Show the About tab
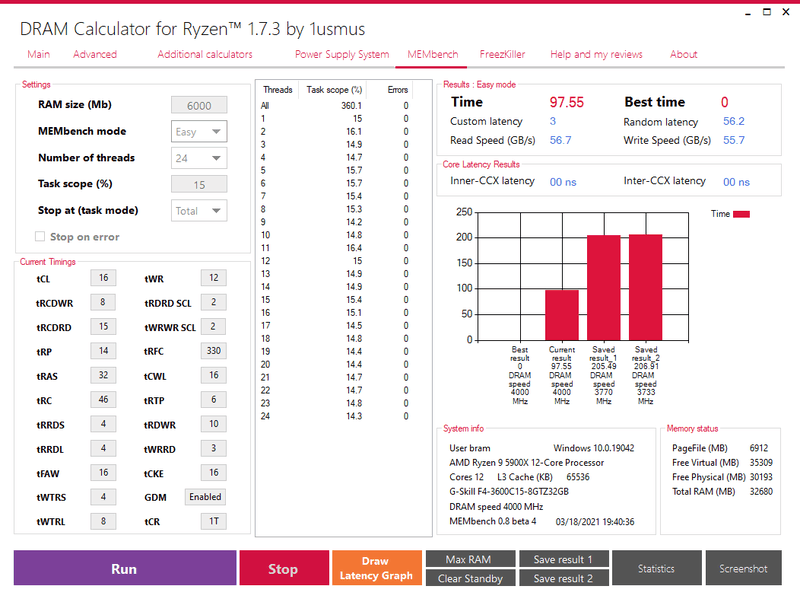 [x=683, y=54]
